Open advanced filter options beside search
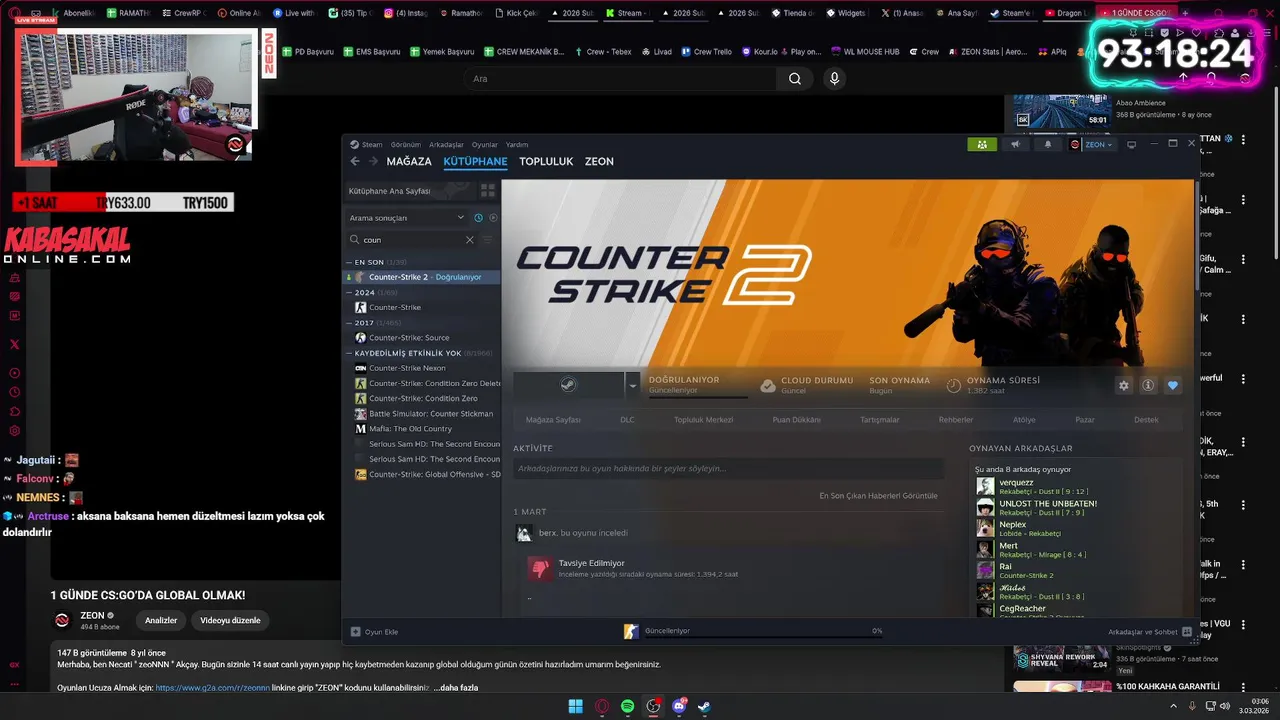The height and width of the screenshot is (720, 1280). pos(488,240)
